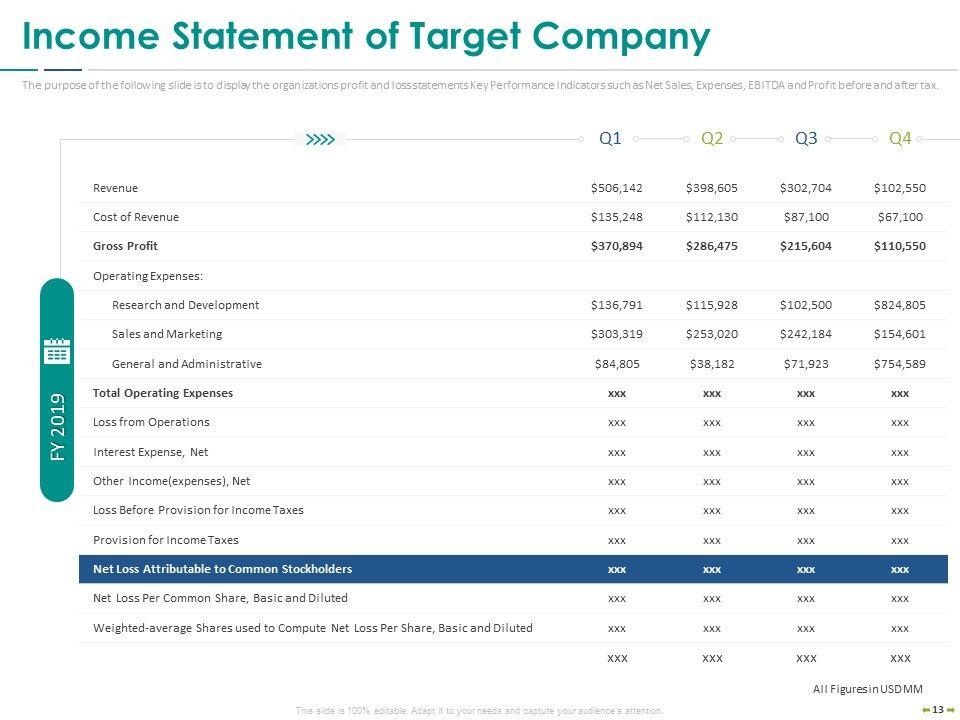The image size is (960, 720).
Task: Click the FY 2019 vertical label
Action: tap(57, 427)
